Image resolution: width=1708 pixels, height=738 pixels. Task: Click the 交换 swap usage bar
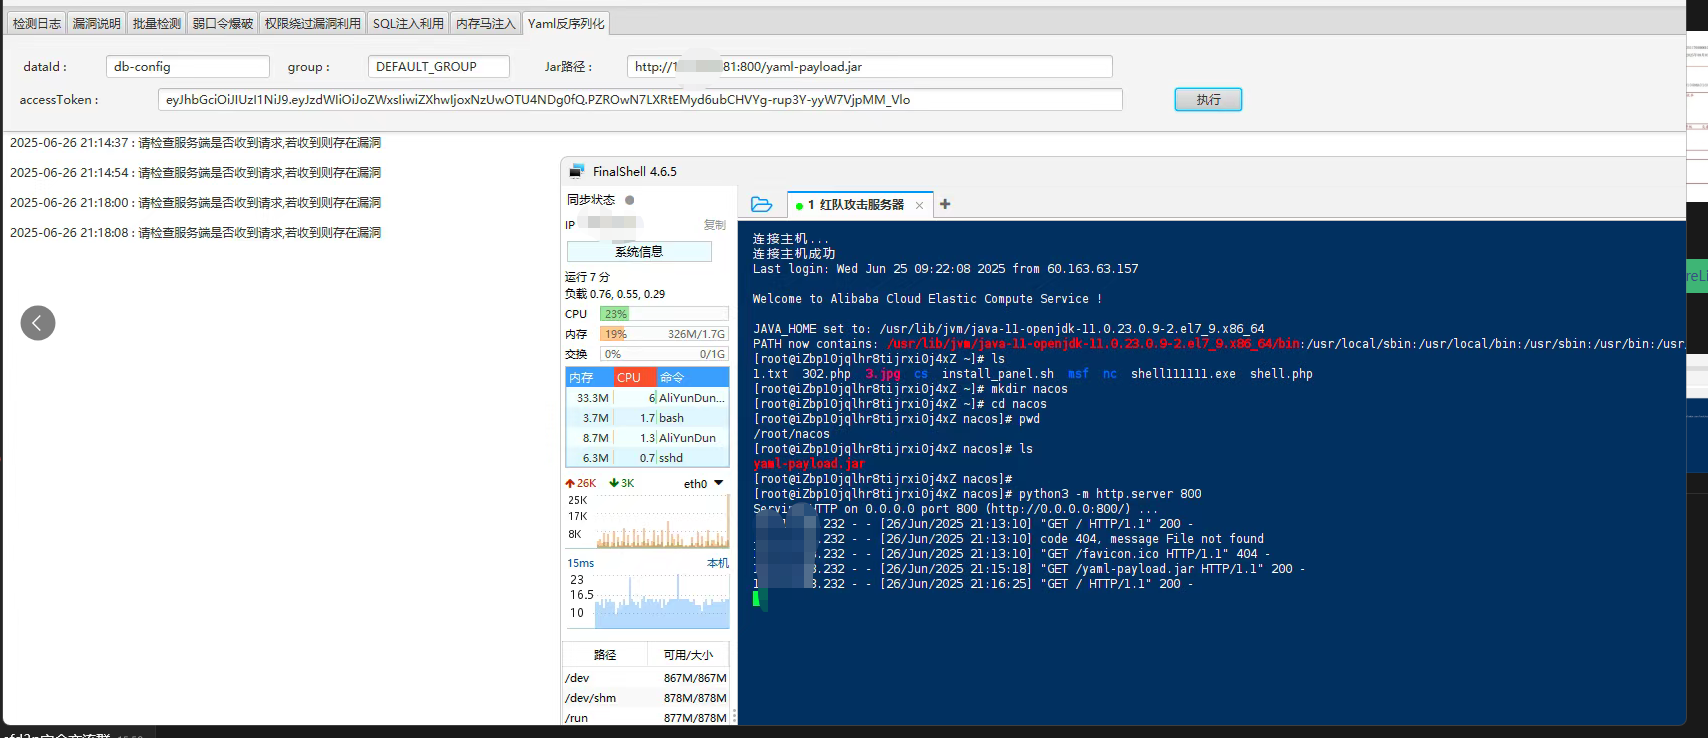[664, 354]
